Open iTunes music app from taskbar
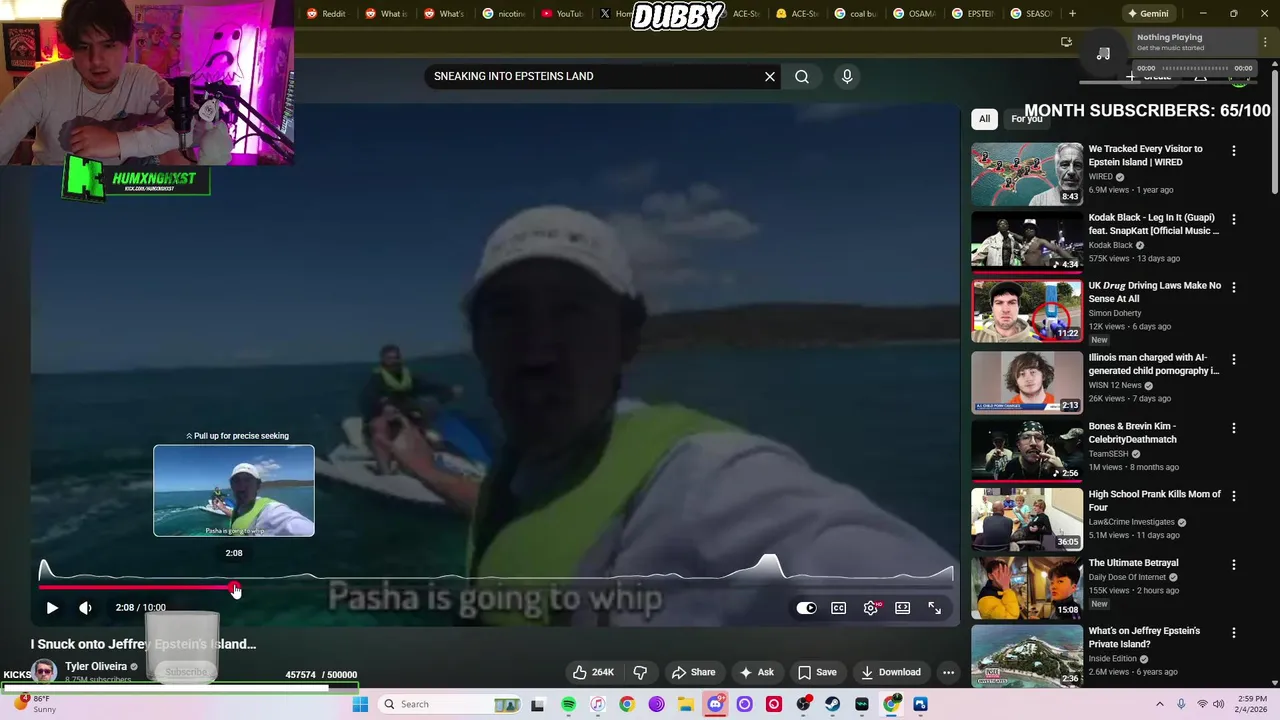Screen dimensions: 1280x720 [597, 704]
